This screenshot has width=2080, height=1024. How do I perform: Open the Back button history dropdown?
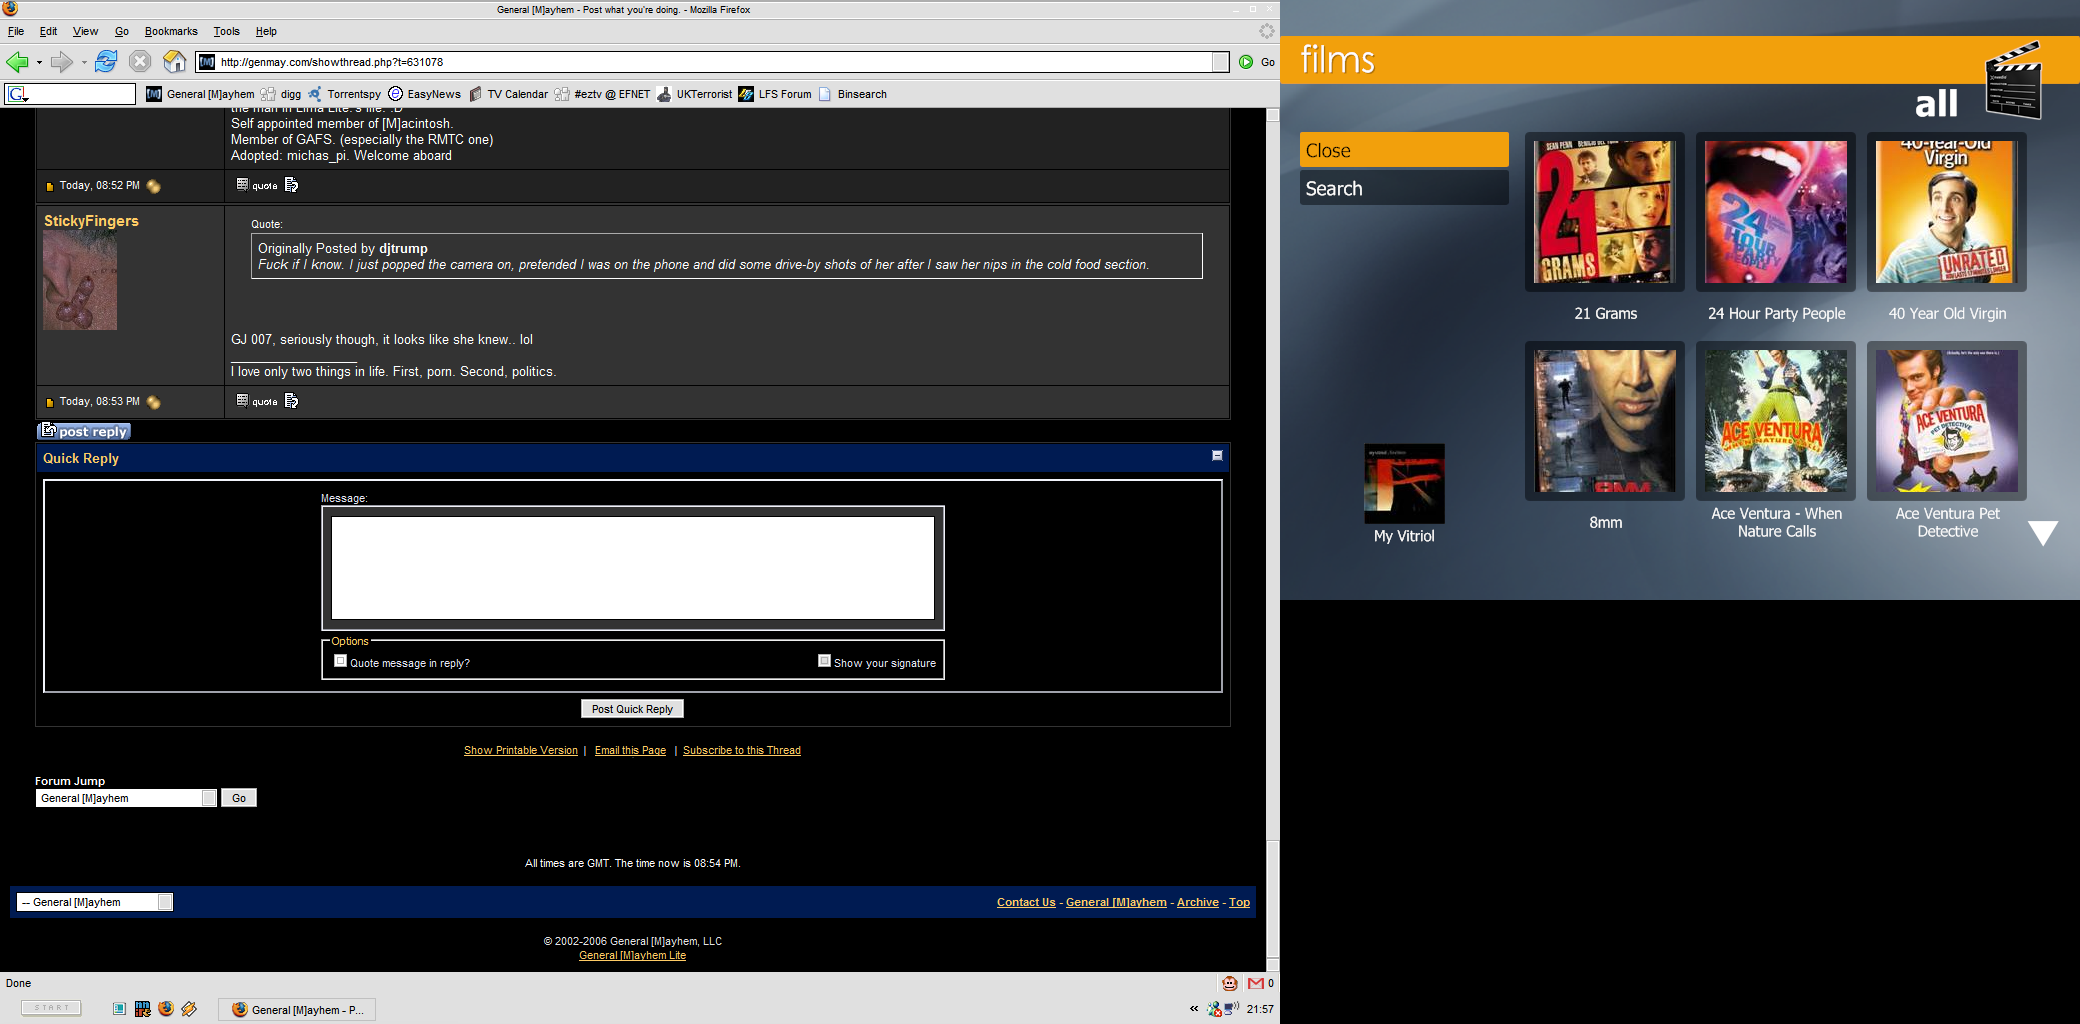click(x=39, y=62)
